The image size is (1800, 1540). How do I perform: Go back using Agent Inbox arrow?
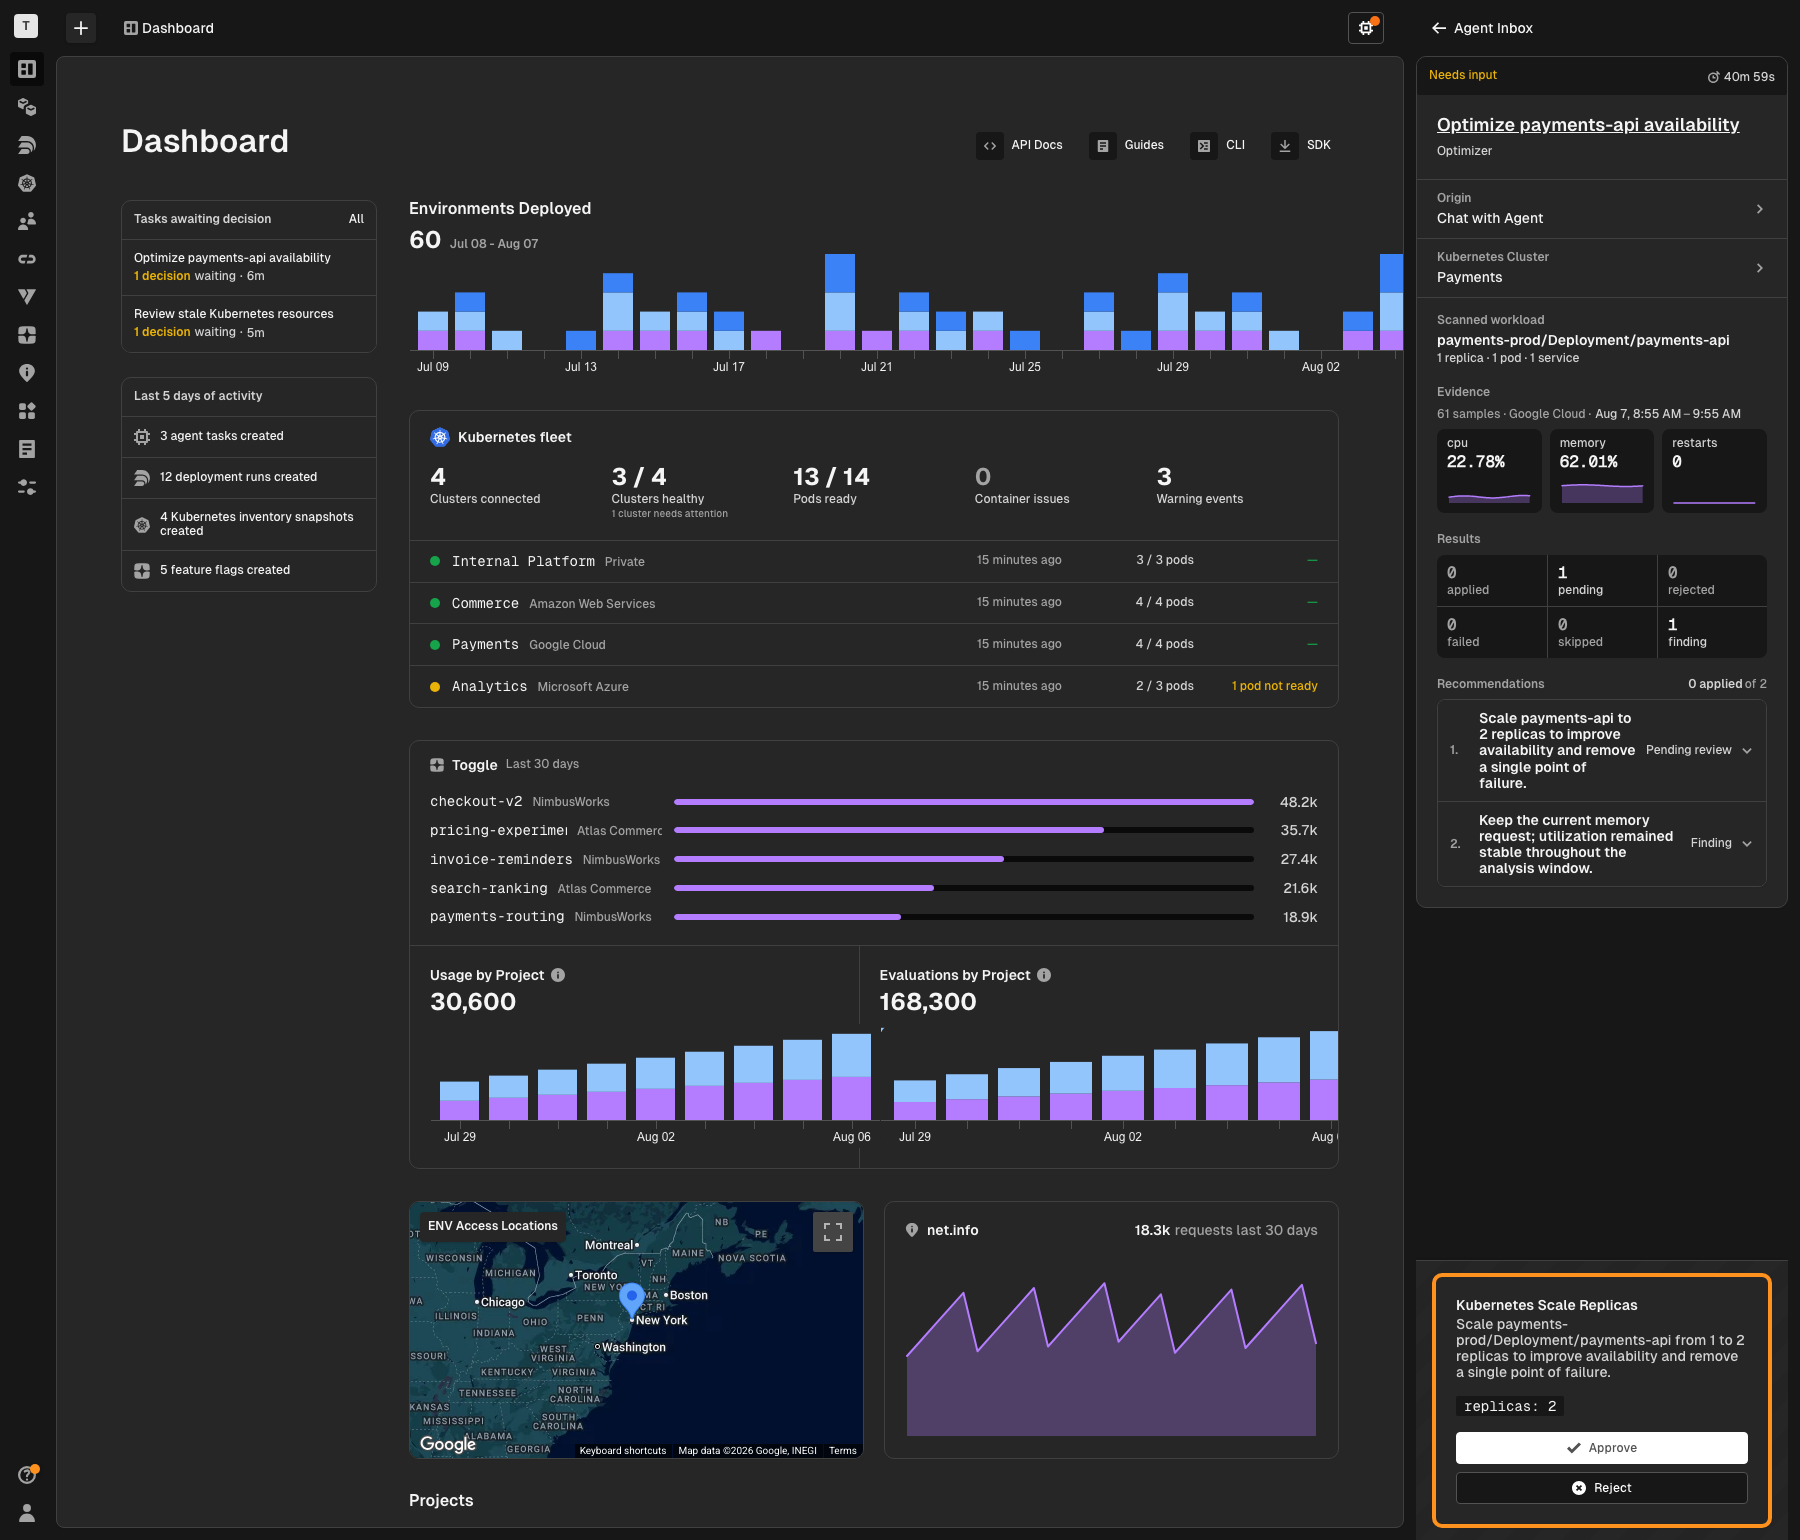[x=1439, y=28]
